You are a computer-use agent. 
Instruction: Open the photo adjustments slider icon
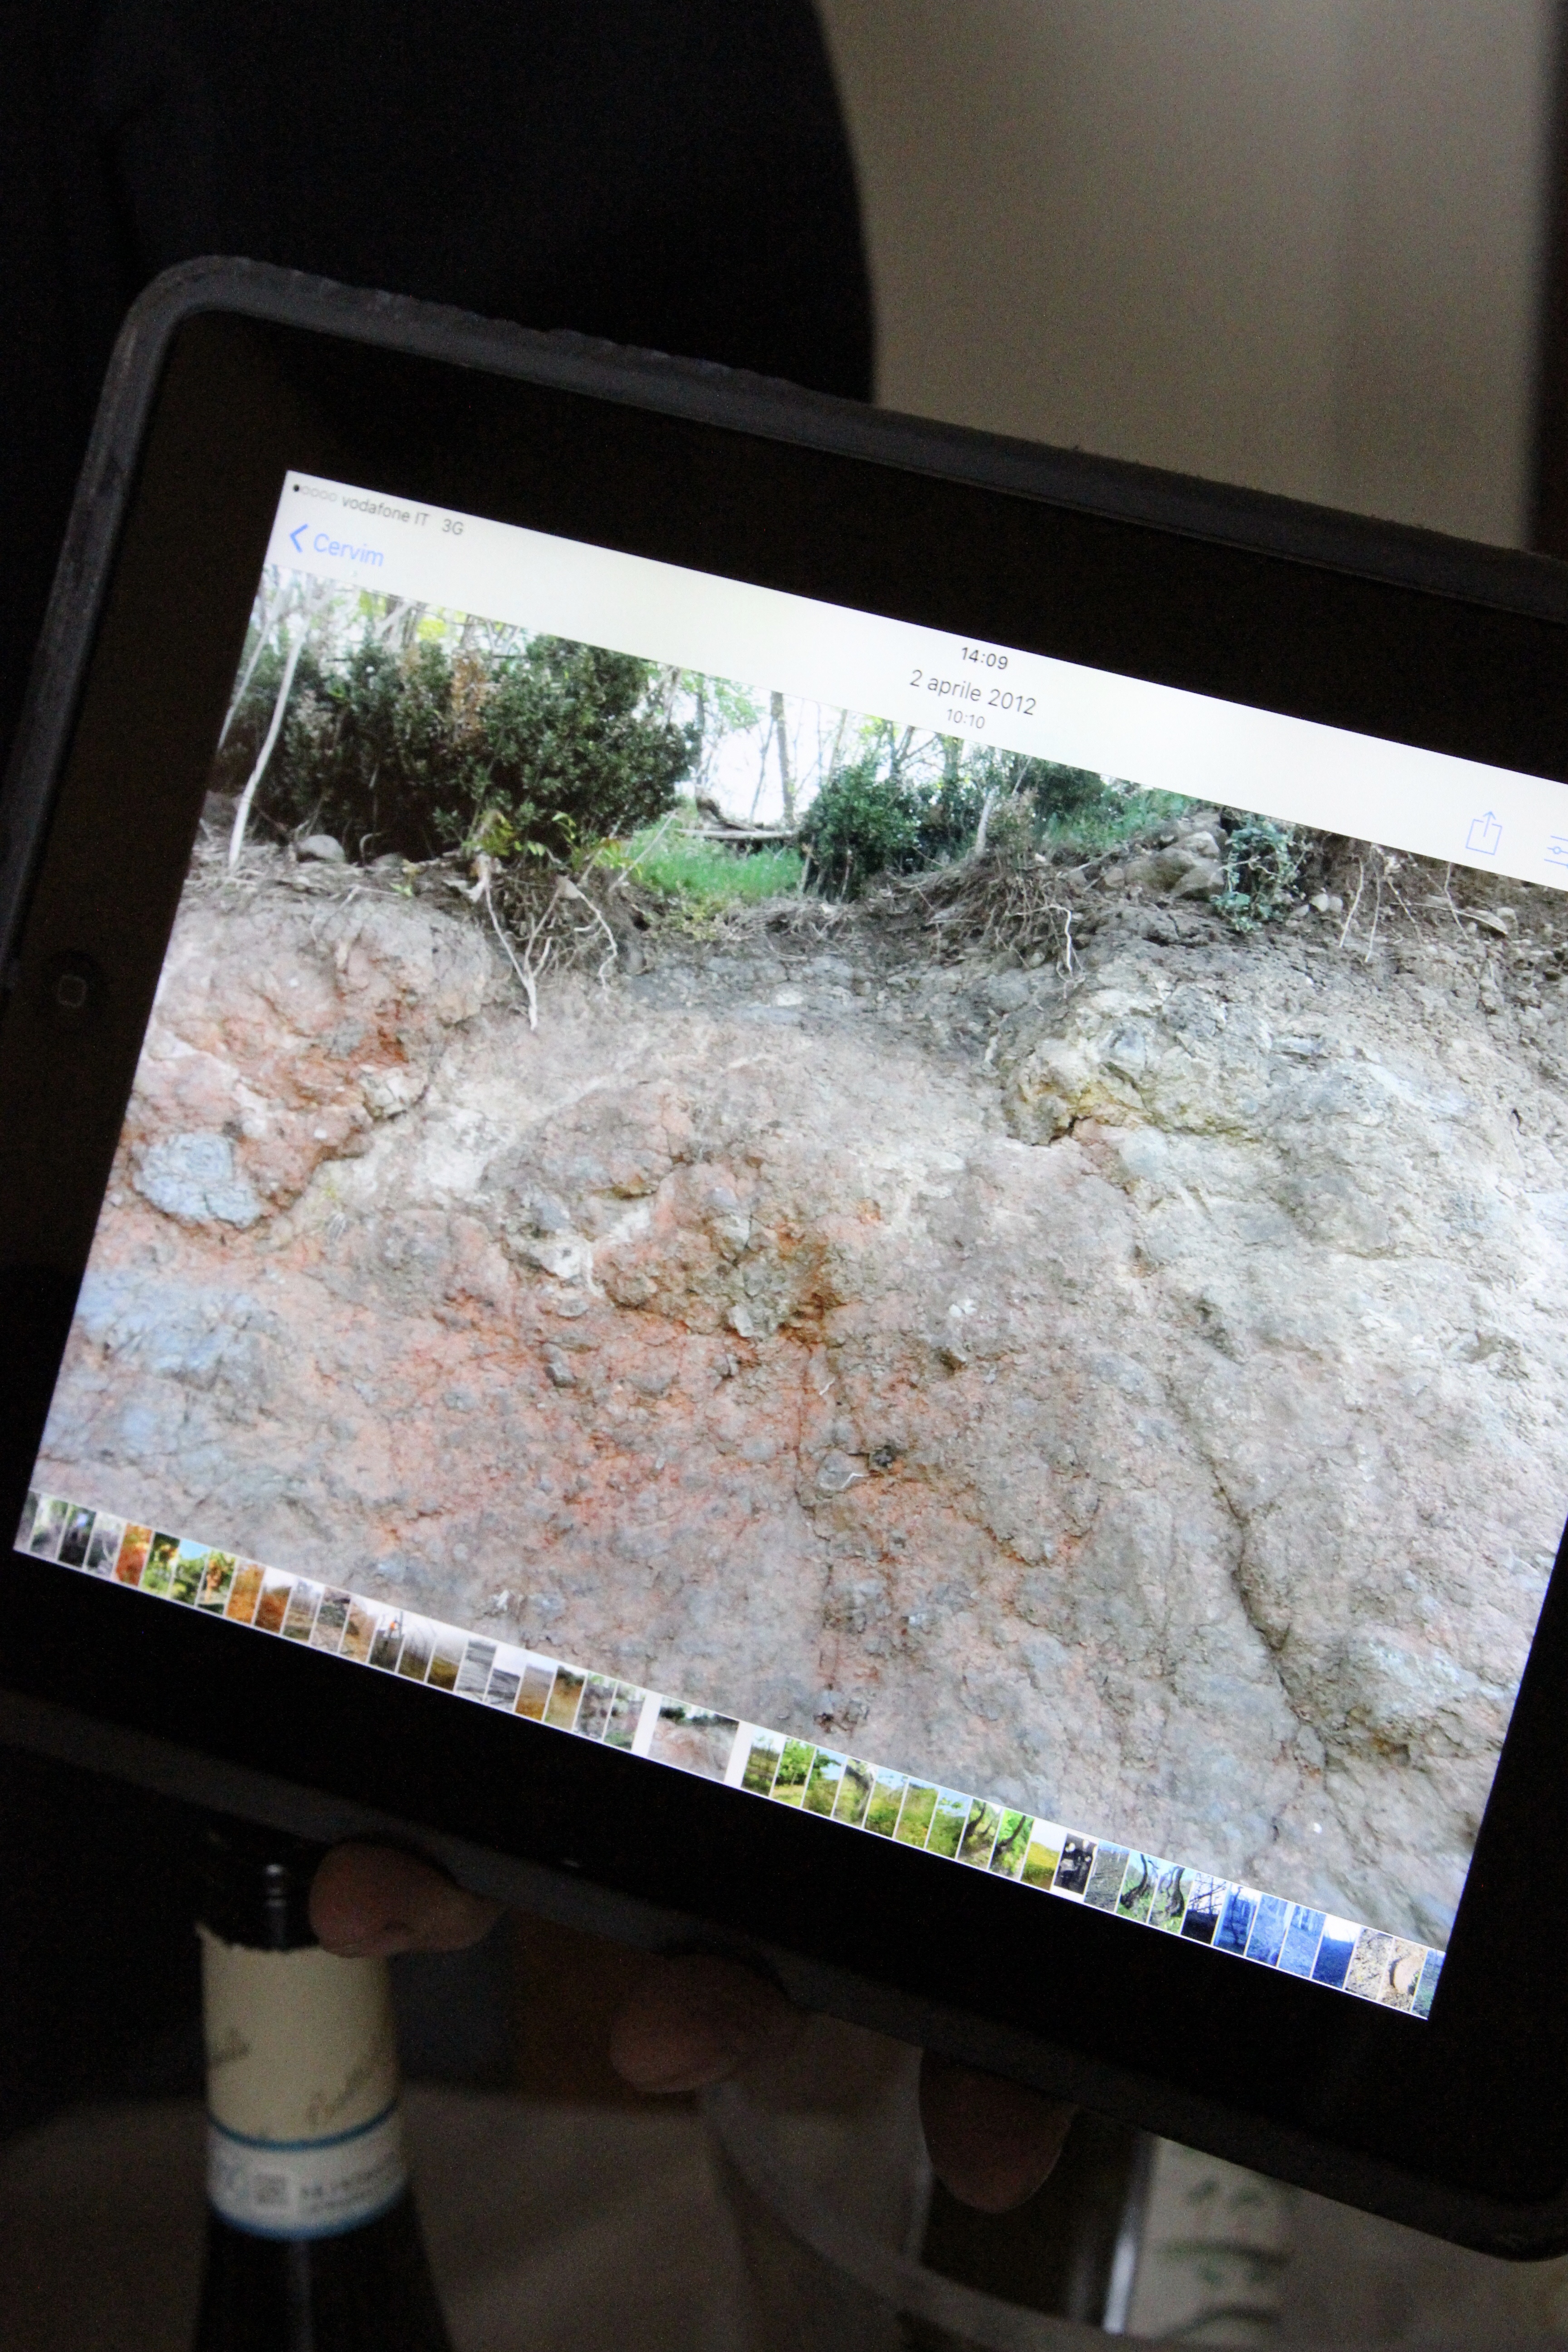pyautogui.click(x=1557, y=851)
